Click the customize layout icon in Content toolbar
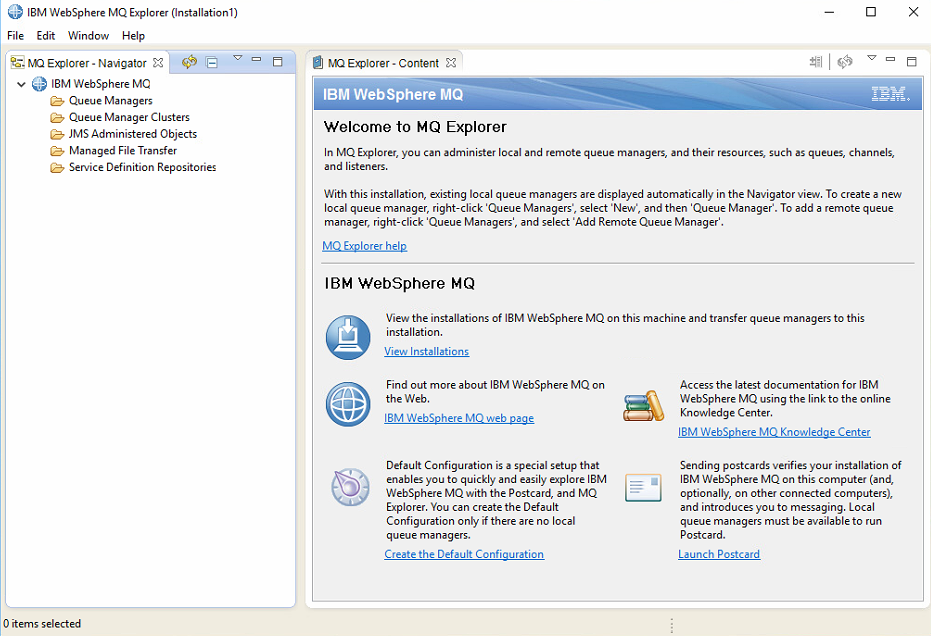931x636 pixels. coord(816,61)
